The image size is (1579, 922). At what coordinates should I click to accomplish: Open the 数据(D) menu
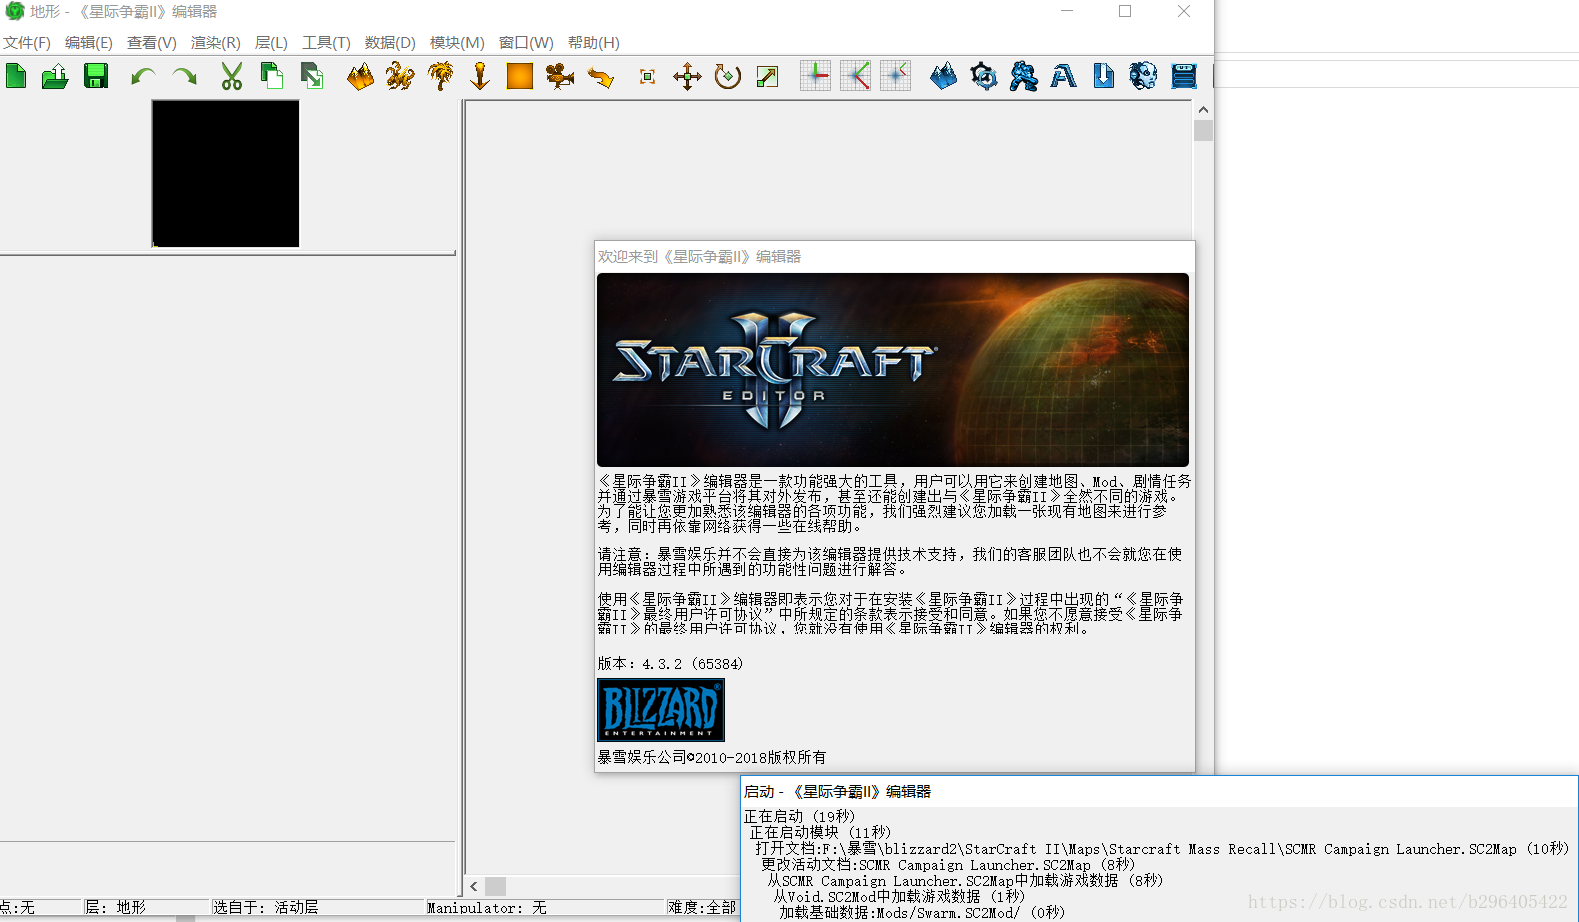390,43
